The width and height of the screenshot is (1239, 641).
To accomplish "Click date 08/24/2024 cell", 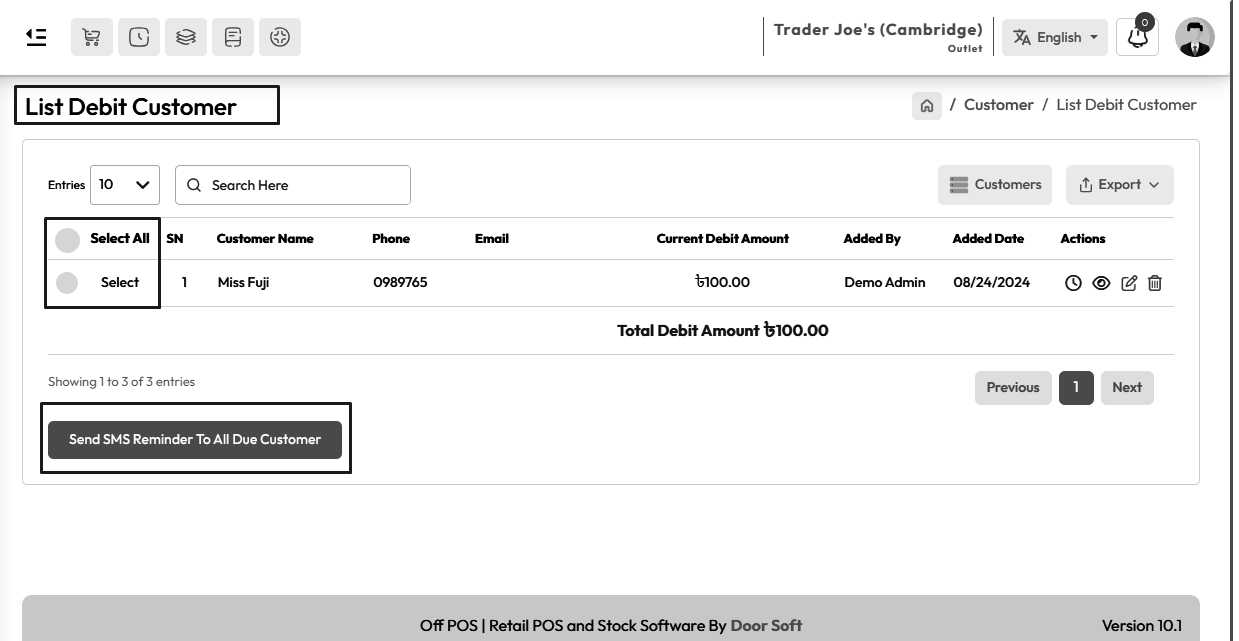I will click(x=990, y=283).
